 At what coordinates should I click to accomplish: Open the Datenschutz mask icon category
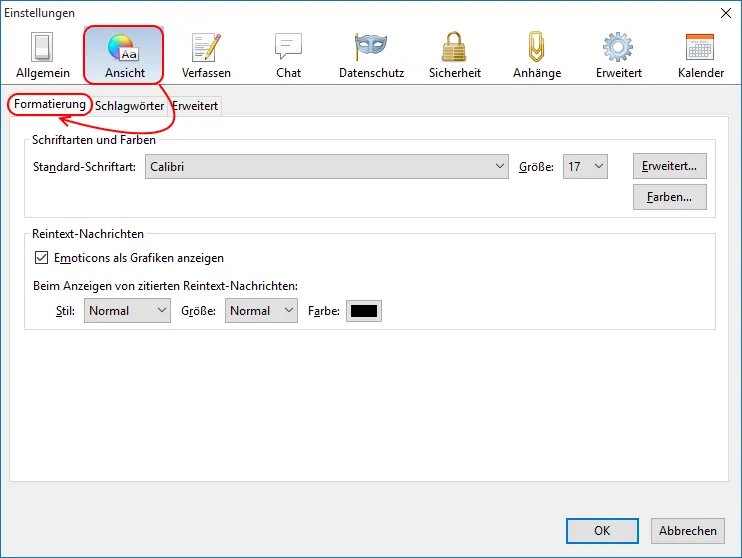point(371,55)
